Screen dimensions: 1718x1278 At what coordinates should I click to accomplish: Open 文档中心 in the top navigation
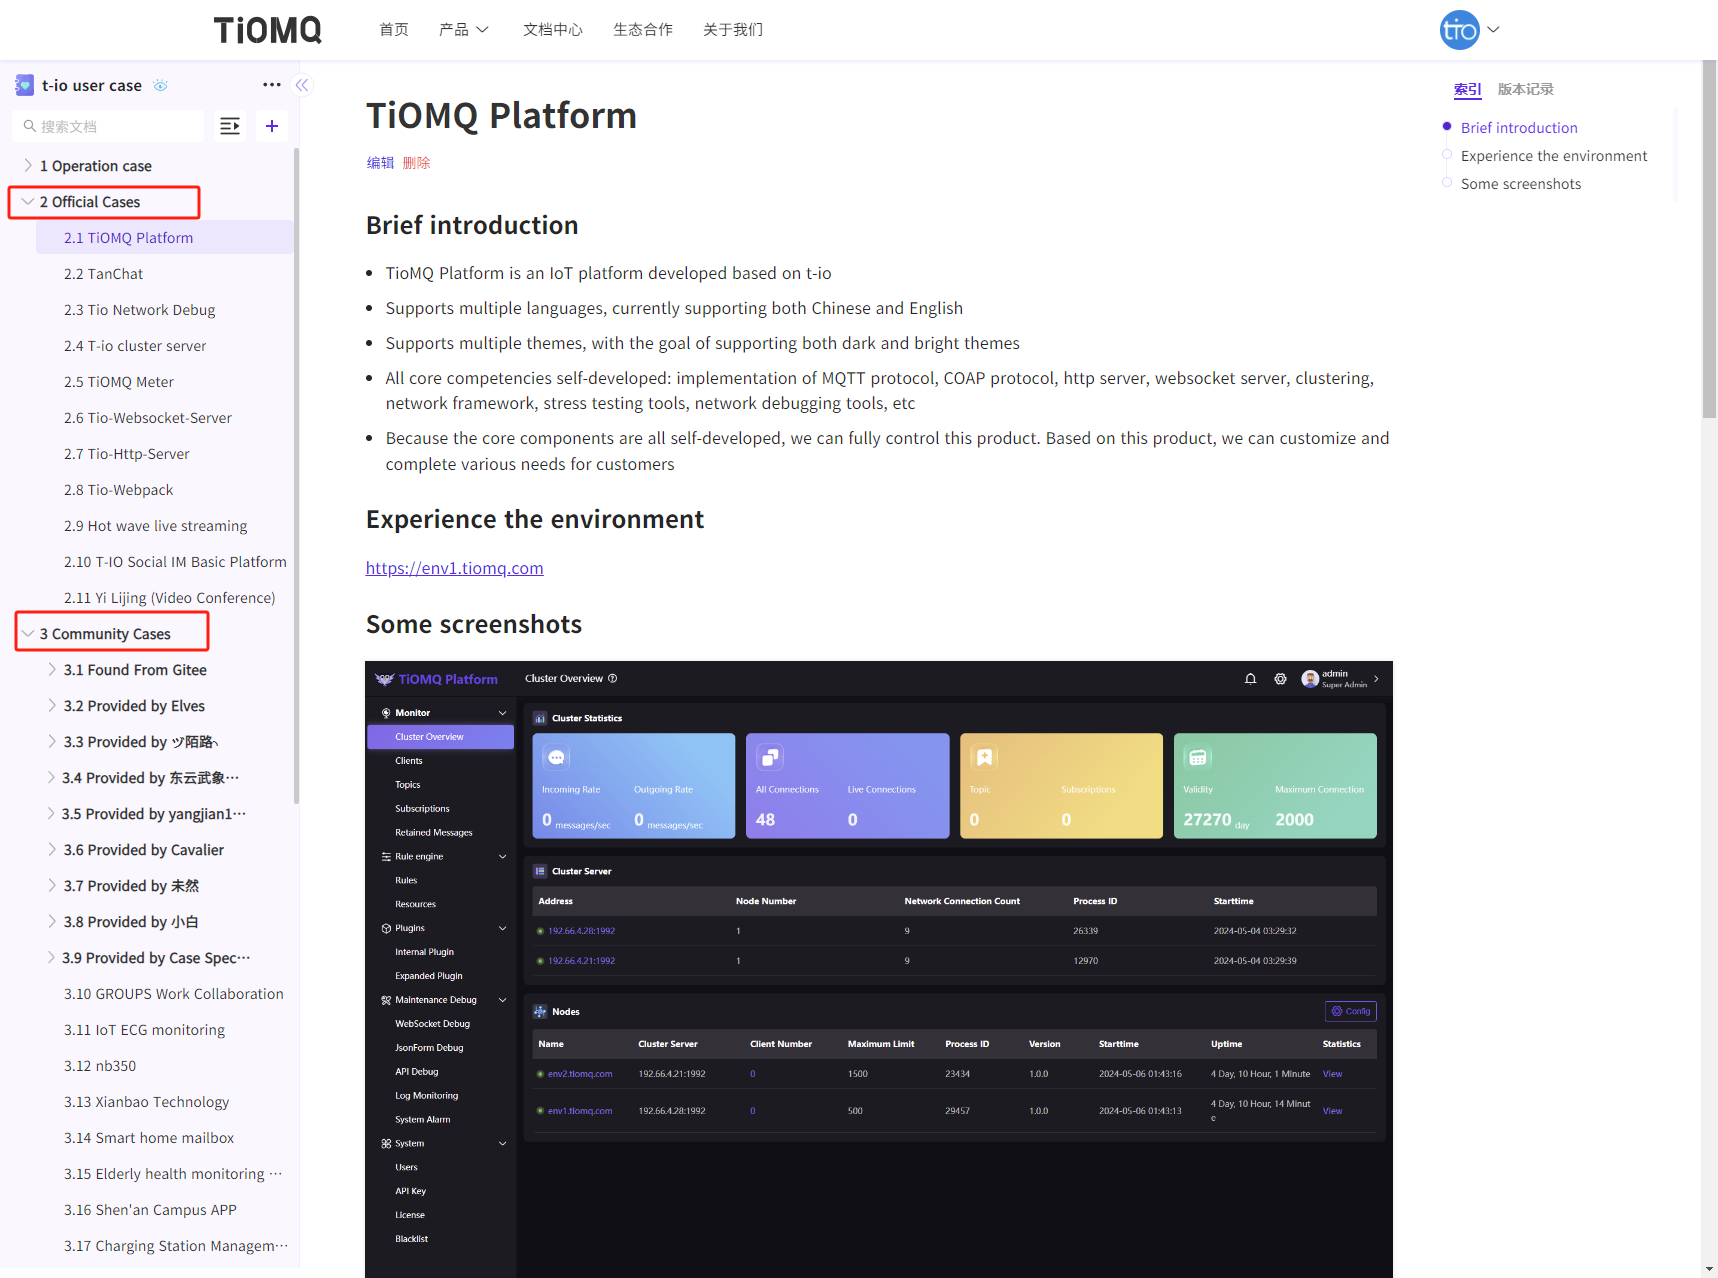click(553, 30)
